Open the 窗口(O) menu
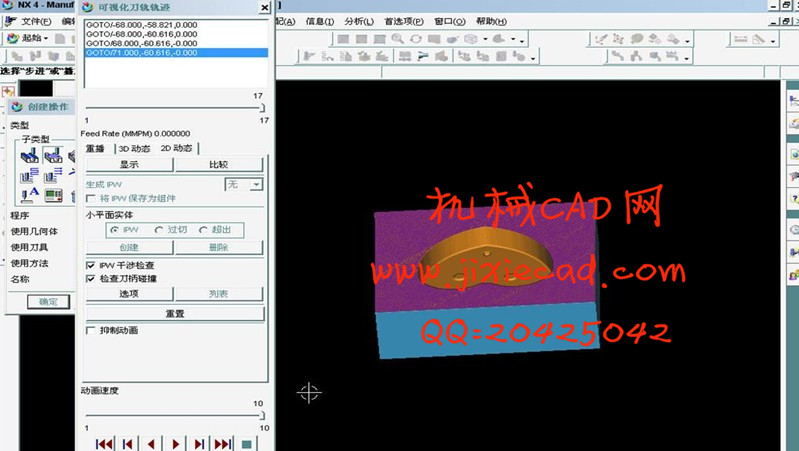799x451 pixels. pos(449,21)
